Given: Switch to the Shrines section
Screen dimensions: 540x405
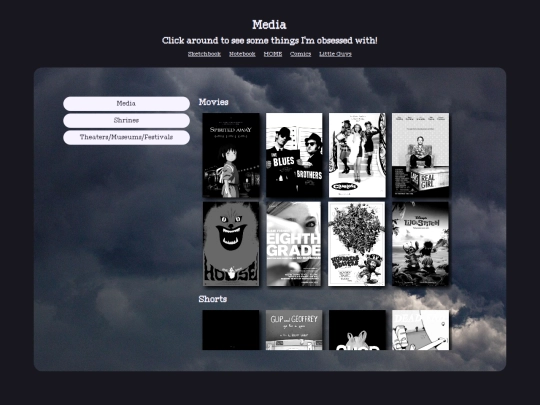Looking at the screenshot, I should tap(126, 121).
